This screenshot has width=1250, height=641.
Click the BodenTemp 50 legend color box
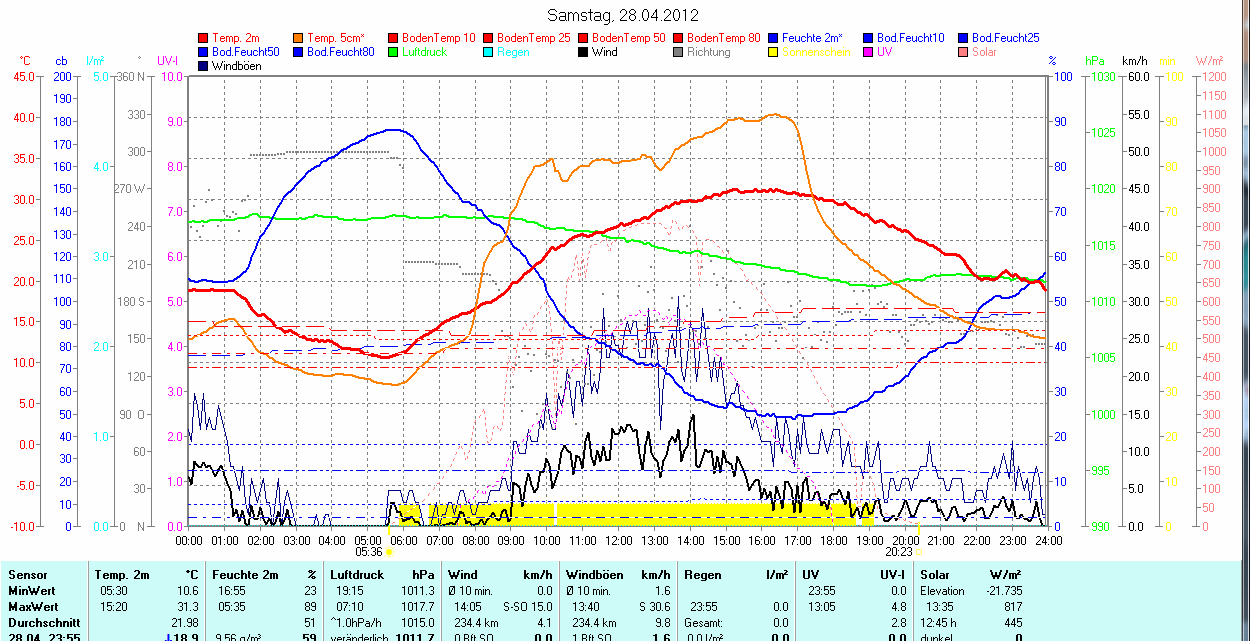click(x=584, y=38)
